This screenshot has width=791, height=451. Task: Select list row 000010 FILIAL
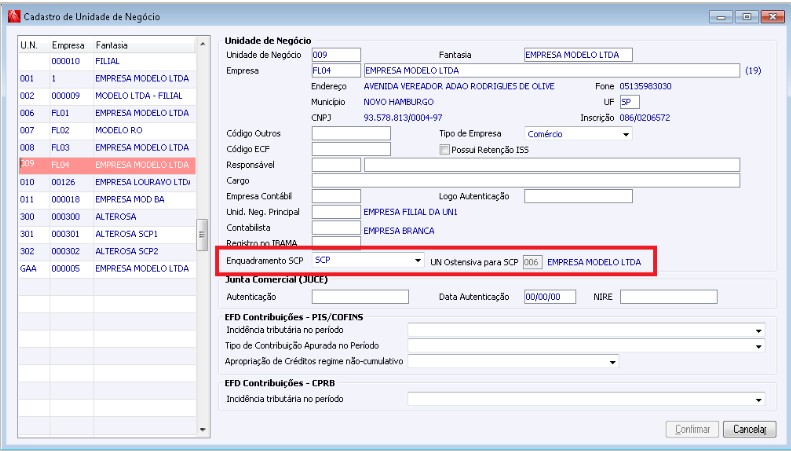(x=107, y=61)
